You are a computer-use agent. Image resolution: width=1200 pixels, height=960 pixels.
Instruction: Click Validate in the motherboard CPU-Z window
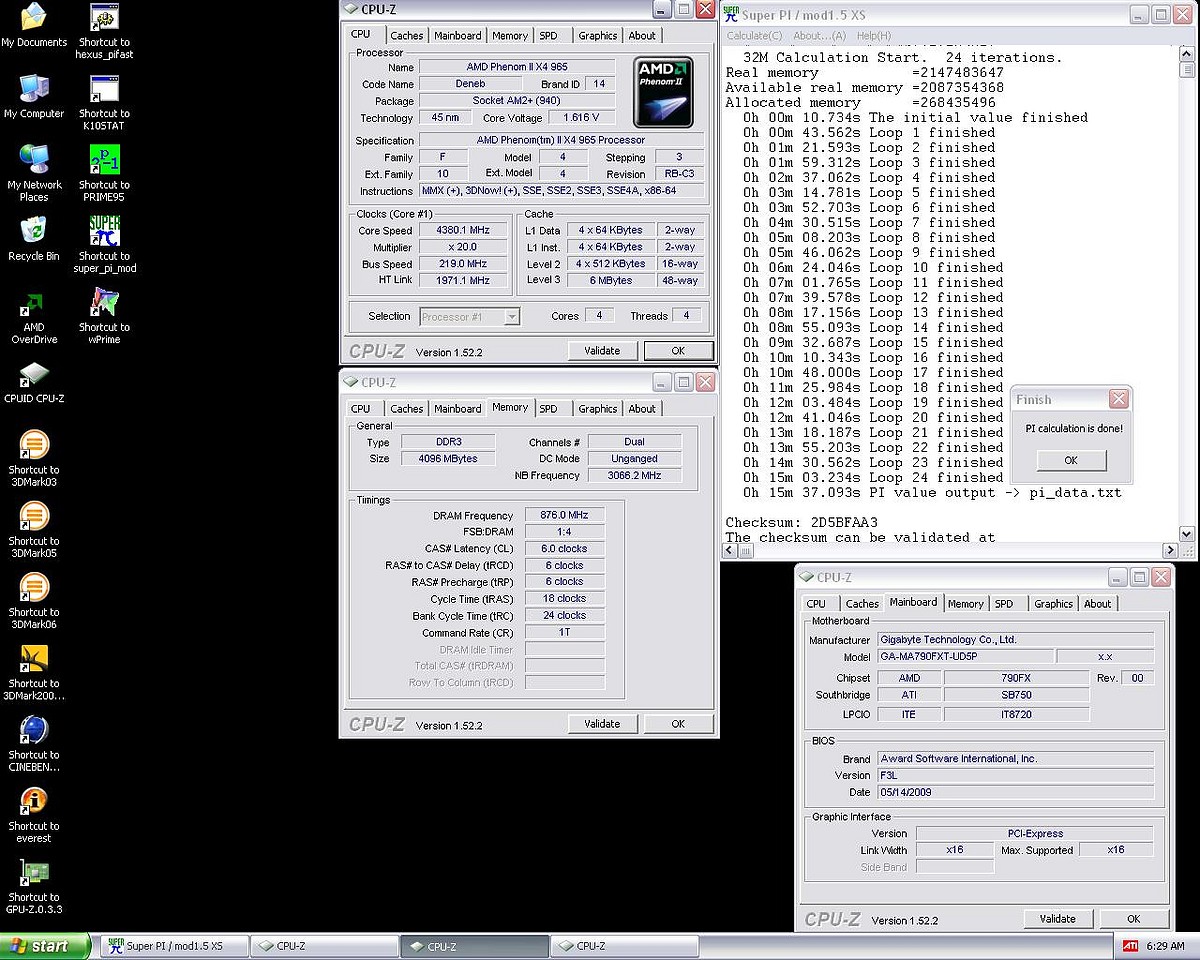(x=1058, y=919)
